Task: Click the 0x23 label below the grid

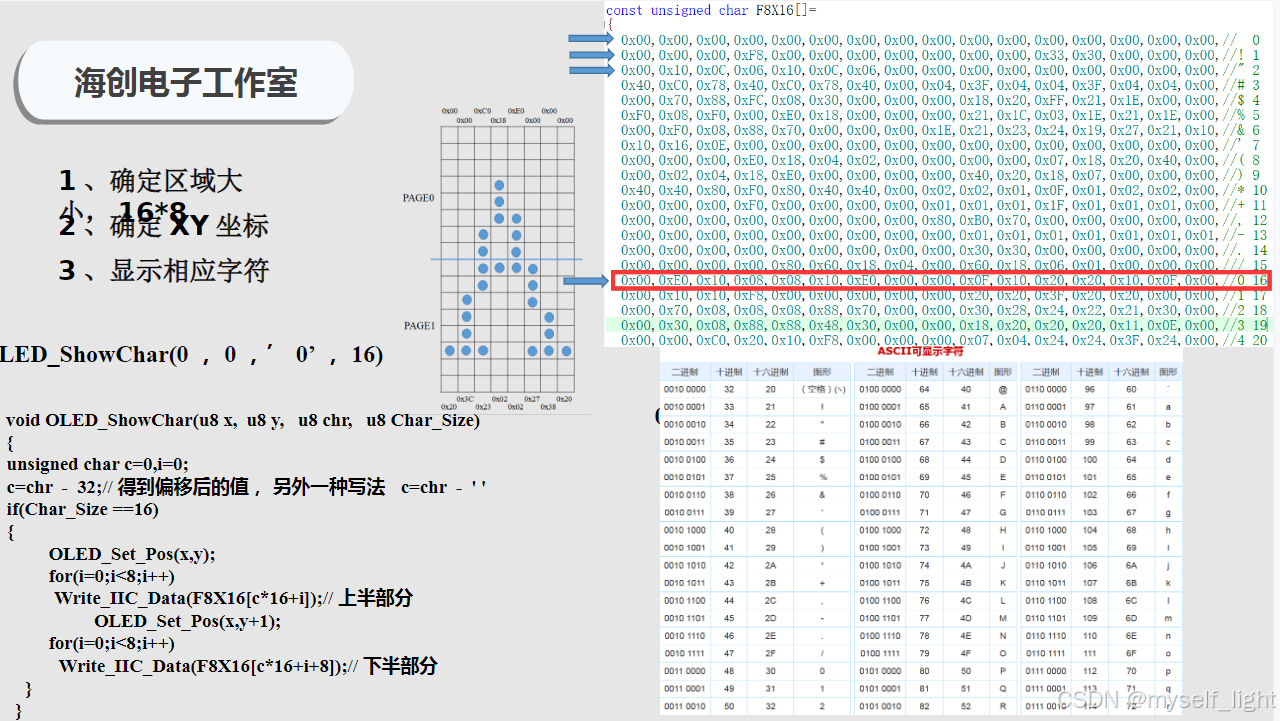Action: pyautogui.click(x=483, y=407)
